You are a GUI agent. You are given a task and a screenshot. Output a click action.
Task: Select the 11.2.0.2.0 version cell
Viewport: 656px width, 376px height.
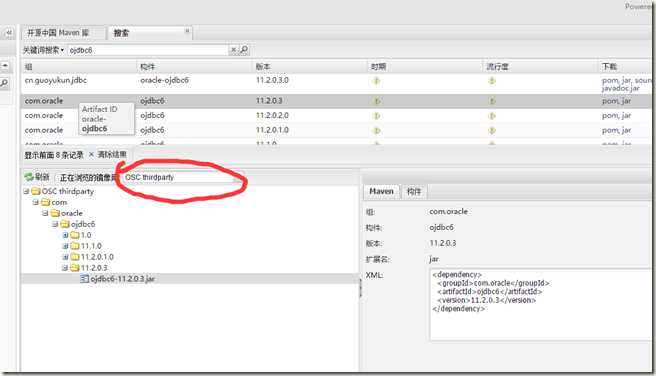[x=272, y=115]
